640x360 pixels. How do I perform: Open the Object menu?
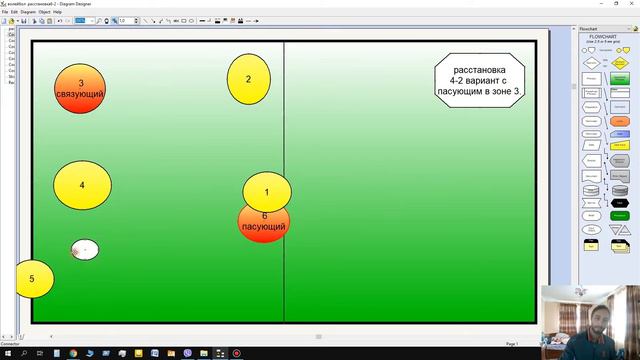click(x=44, y=12)
